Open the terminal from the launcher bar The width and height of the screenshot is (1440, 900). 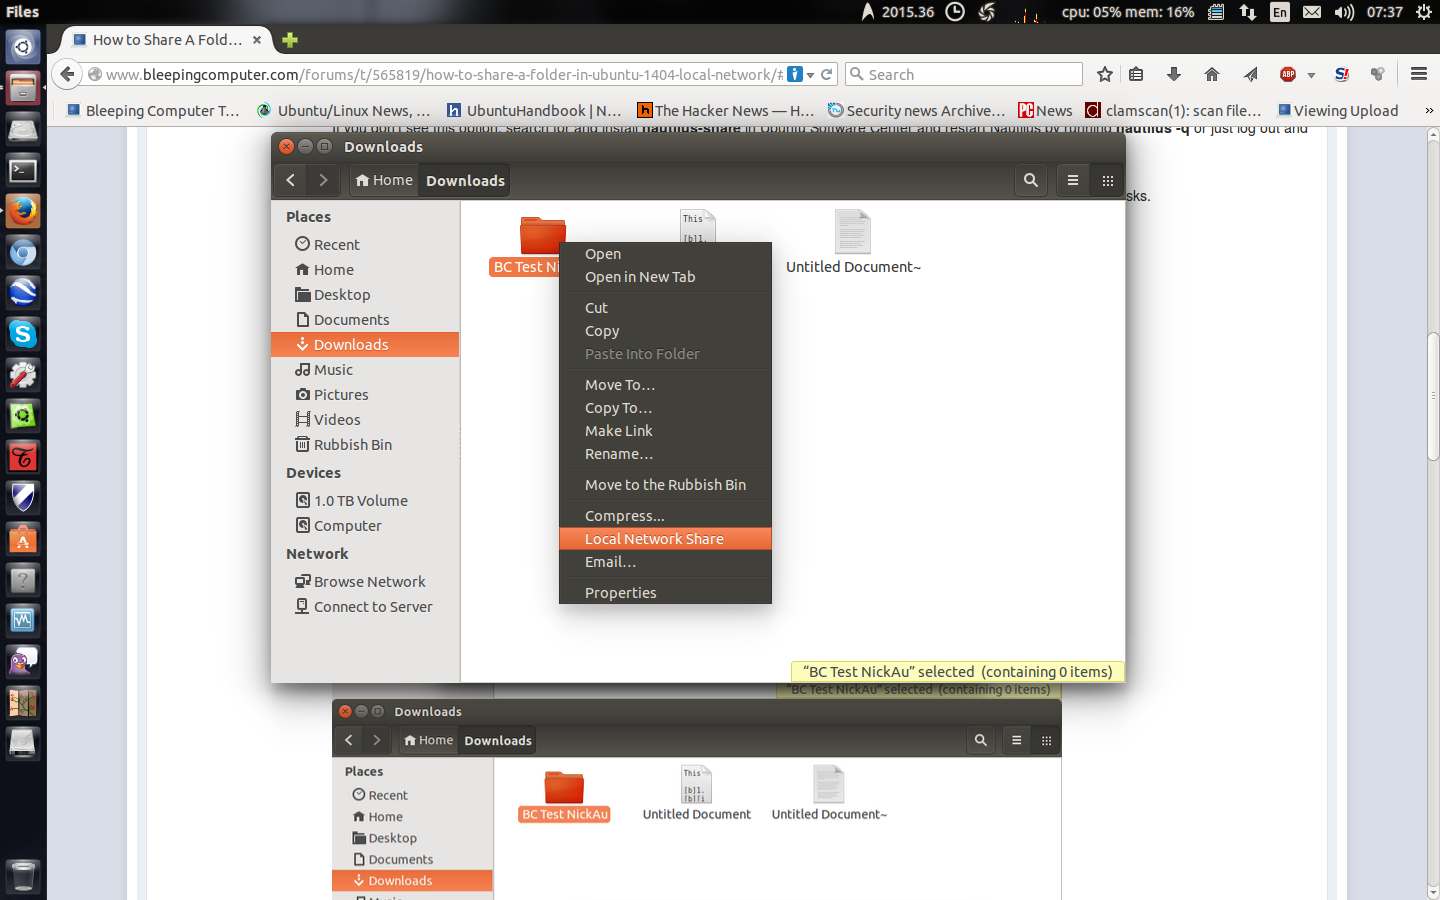tap(22, 170)
